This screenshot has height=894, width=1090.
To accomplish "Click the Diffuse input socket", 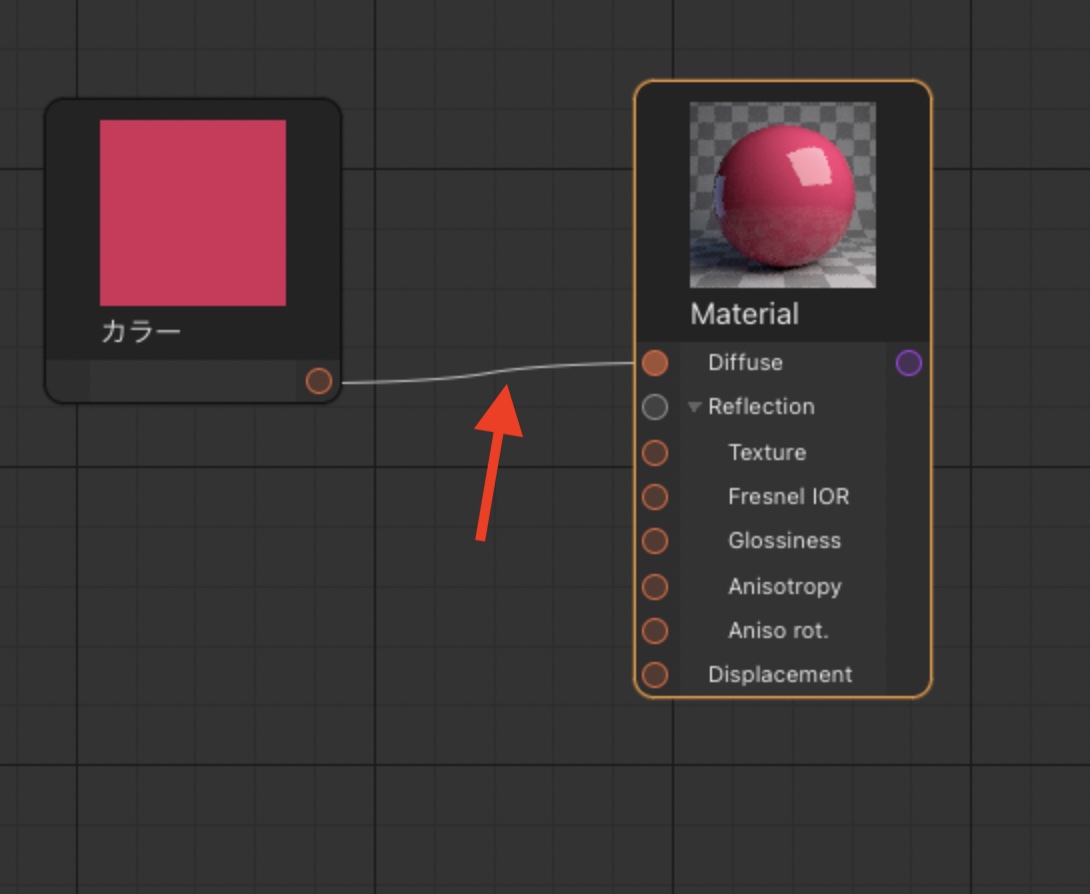I will 654,363.
